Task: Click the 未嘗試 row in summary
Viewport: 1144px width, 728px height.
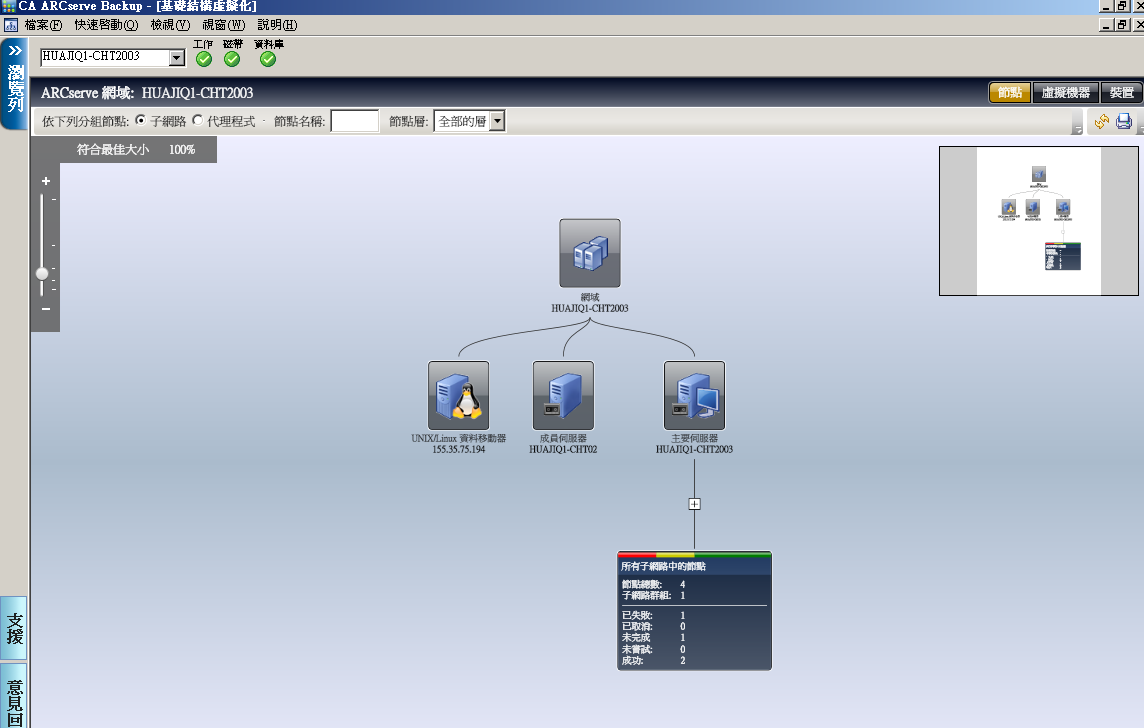Action: coord(654,649)
